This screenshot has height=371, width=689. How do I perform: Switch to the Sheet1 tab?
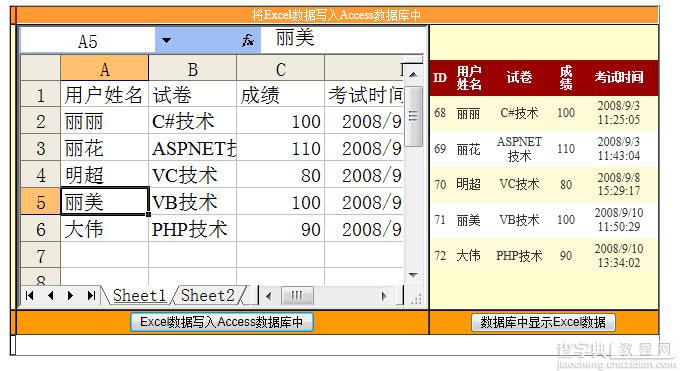tap(139, 295)
